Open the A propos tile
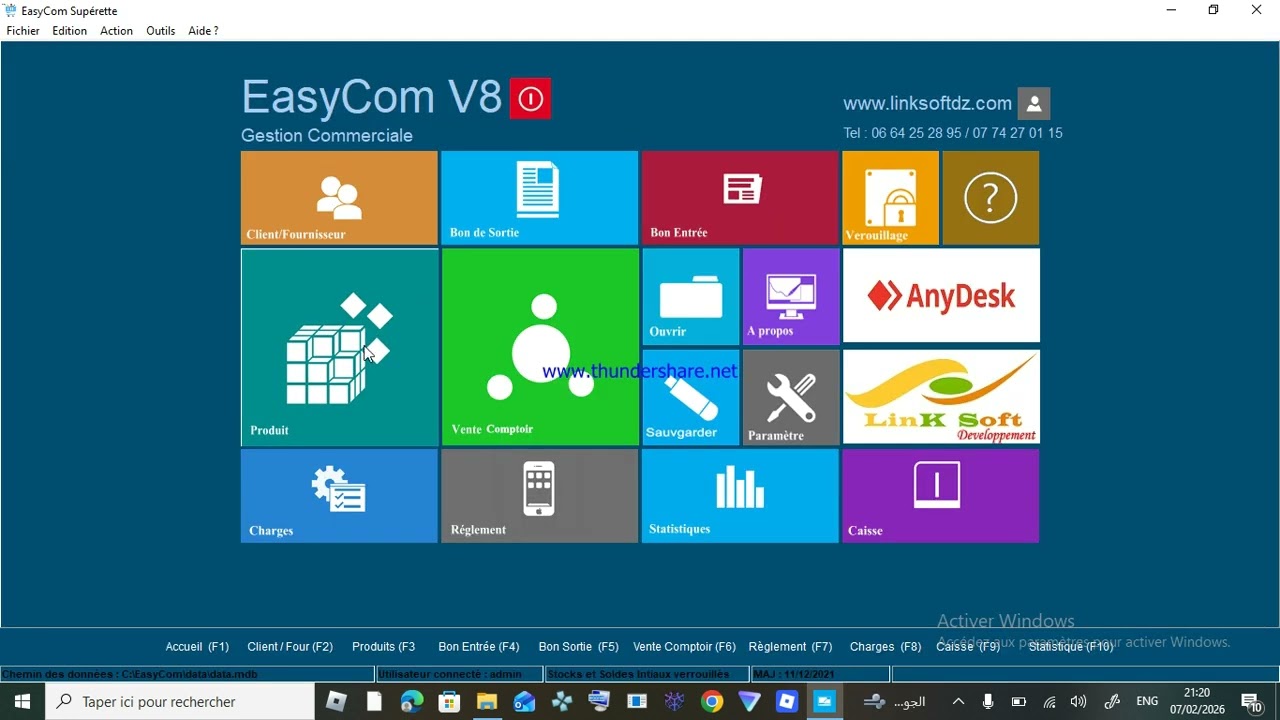Screen dimensions: 1280x720 [x=791, y=297]
